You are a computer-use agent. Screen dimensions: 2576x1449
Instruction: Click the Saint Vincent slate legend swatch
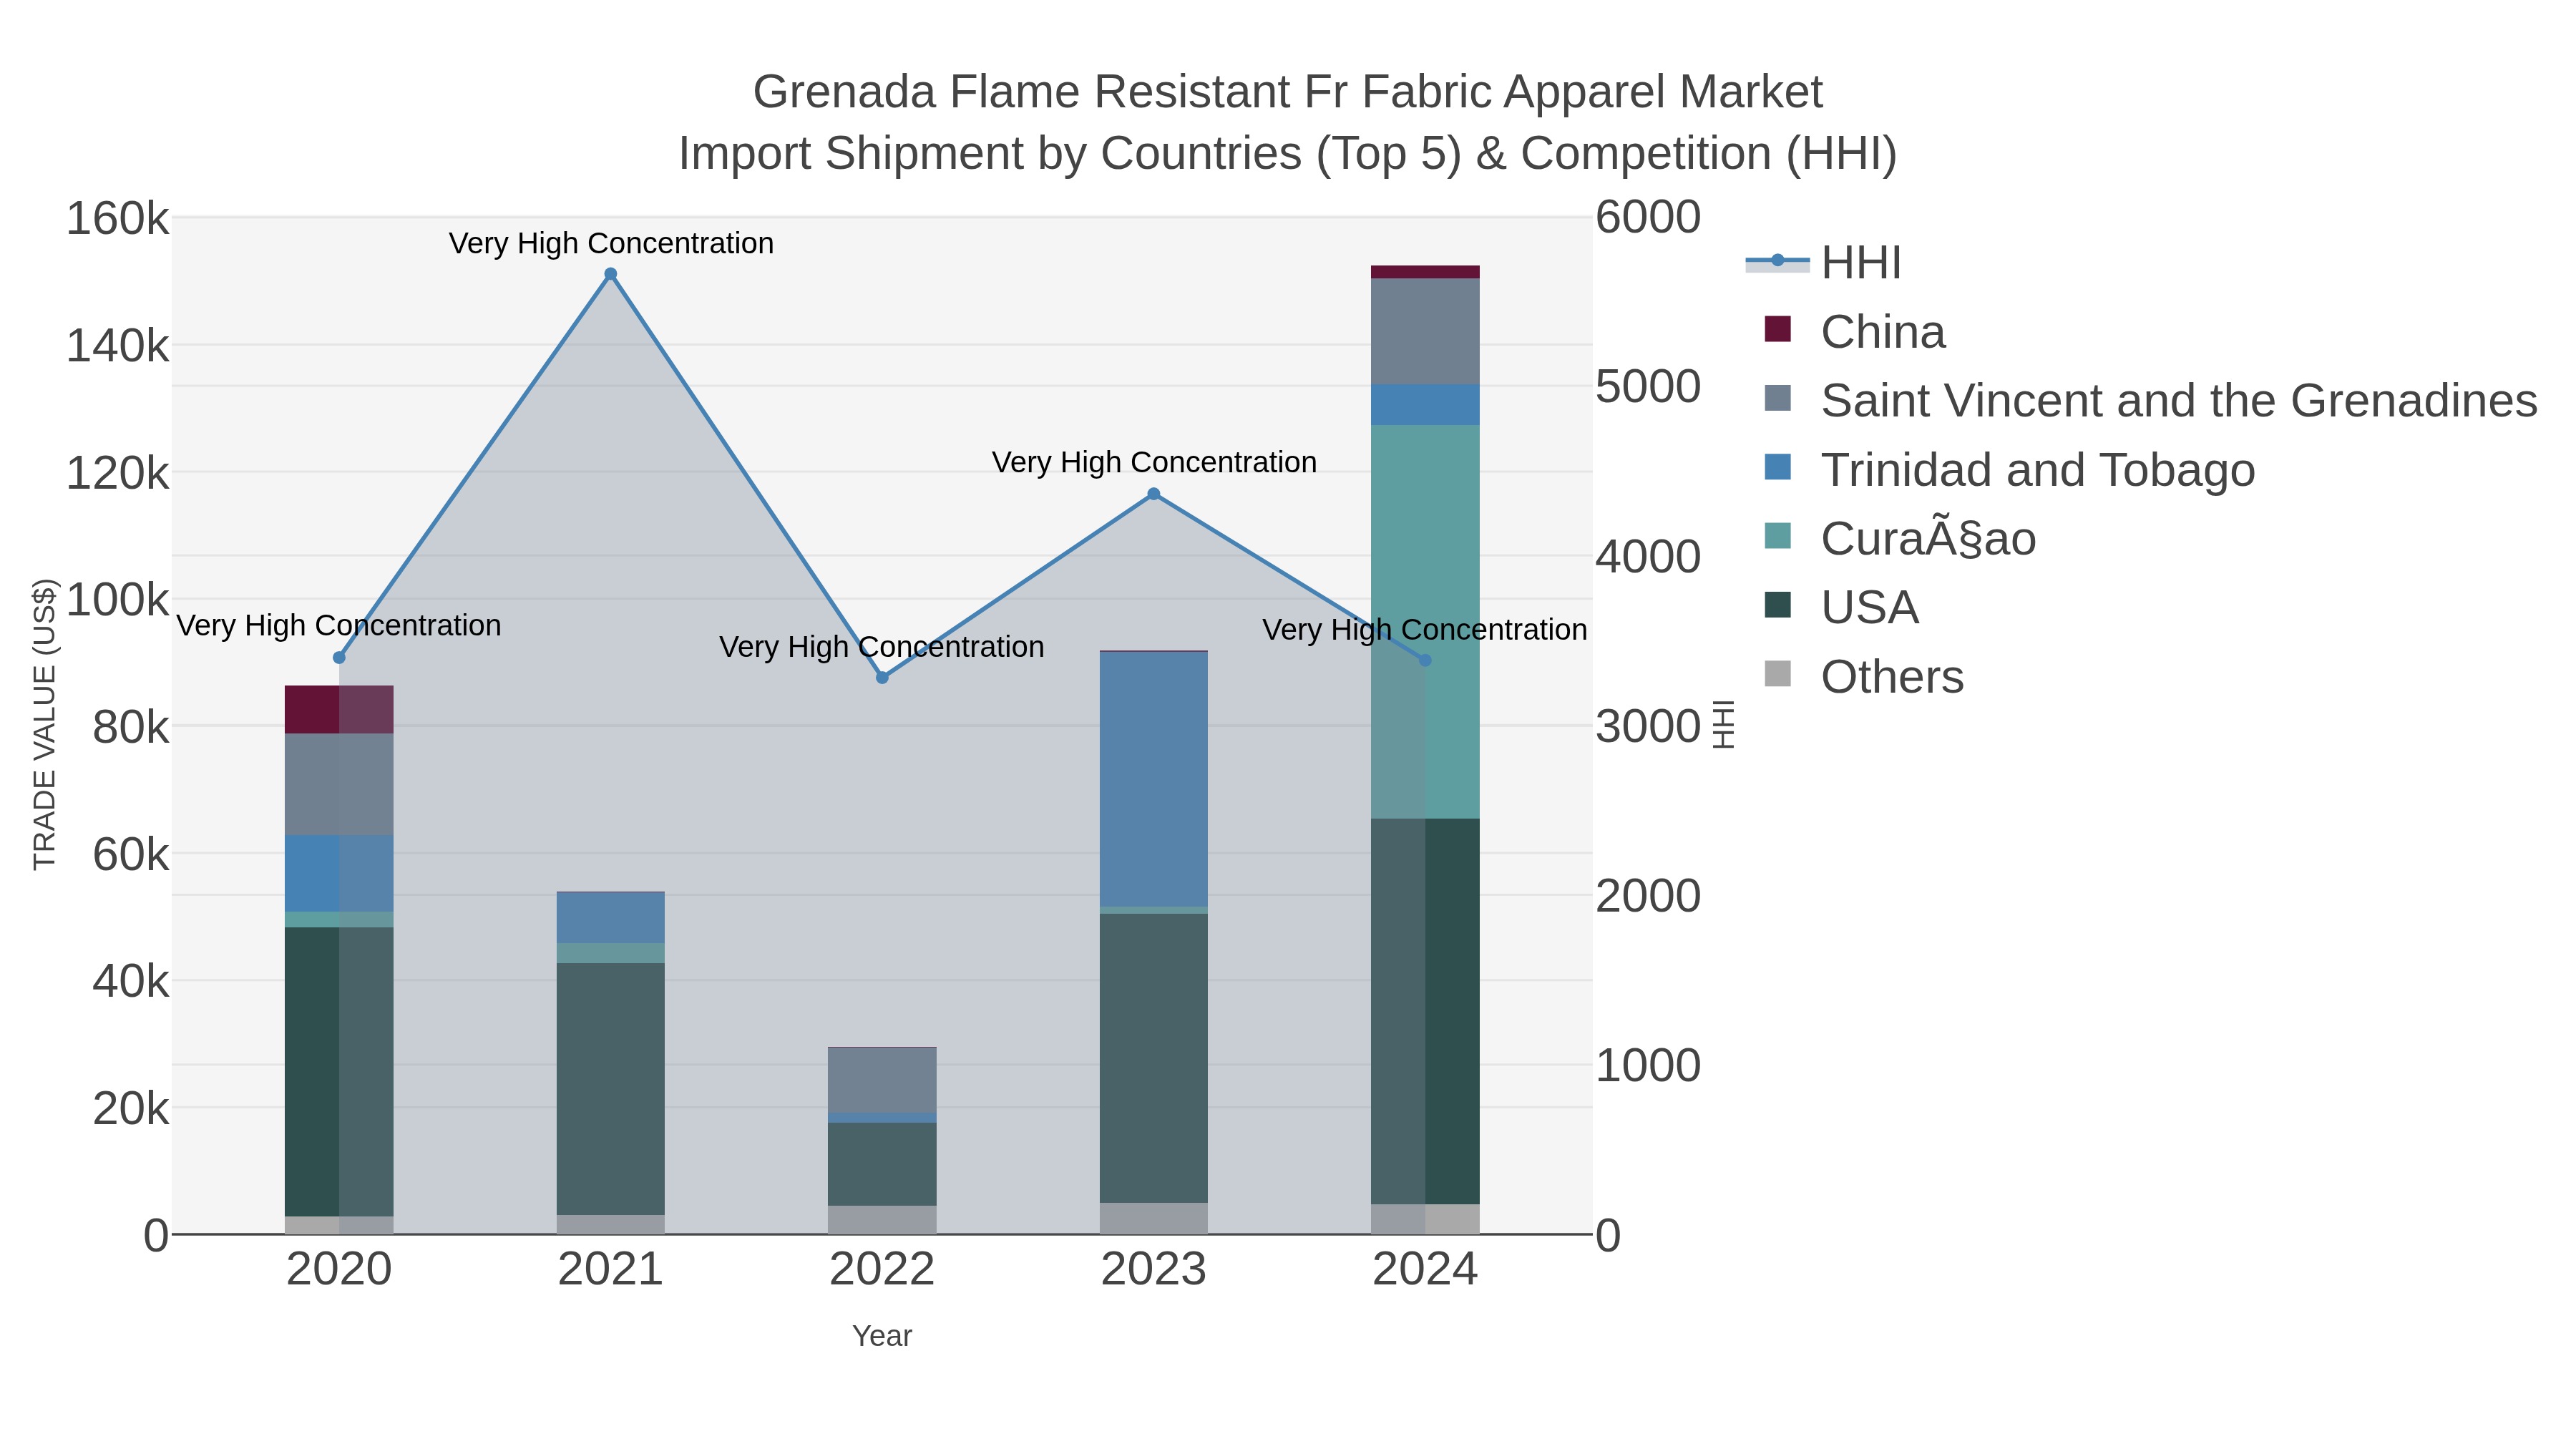point(1777,398)
